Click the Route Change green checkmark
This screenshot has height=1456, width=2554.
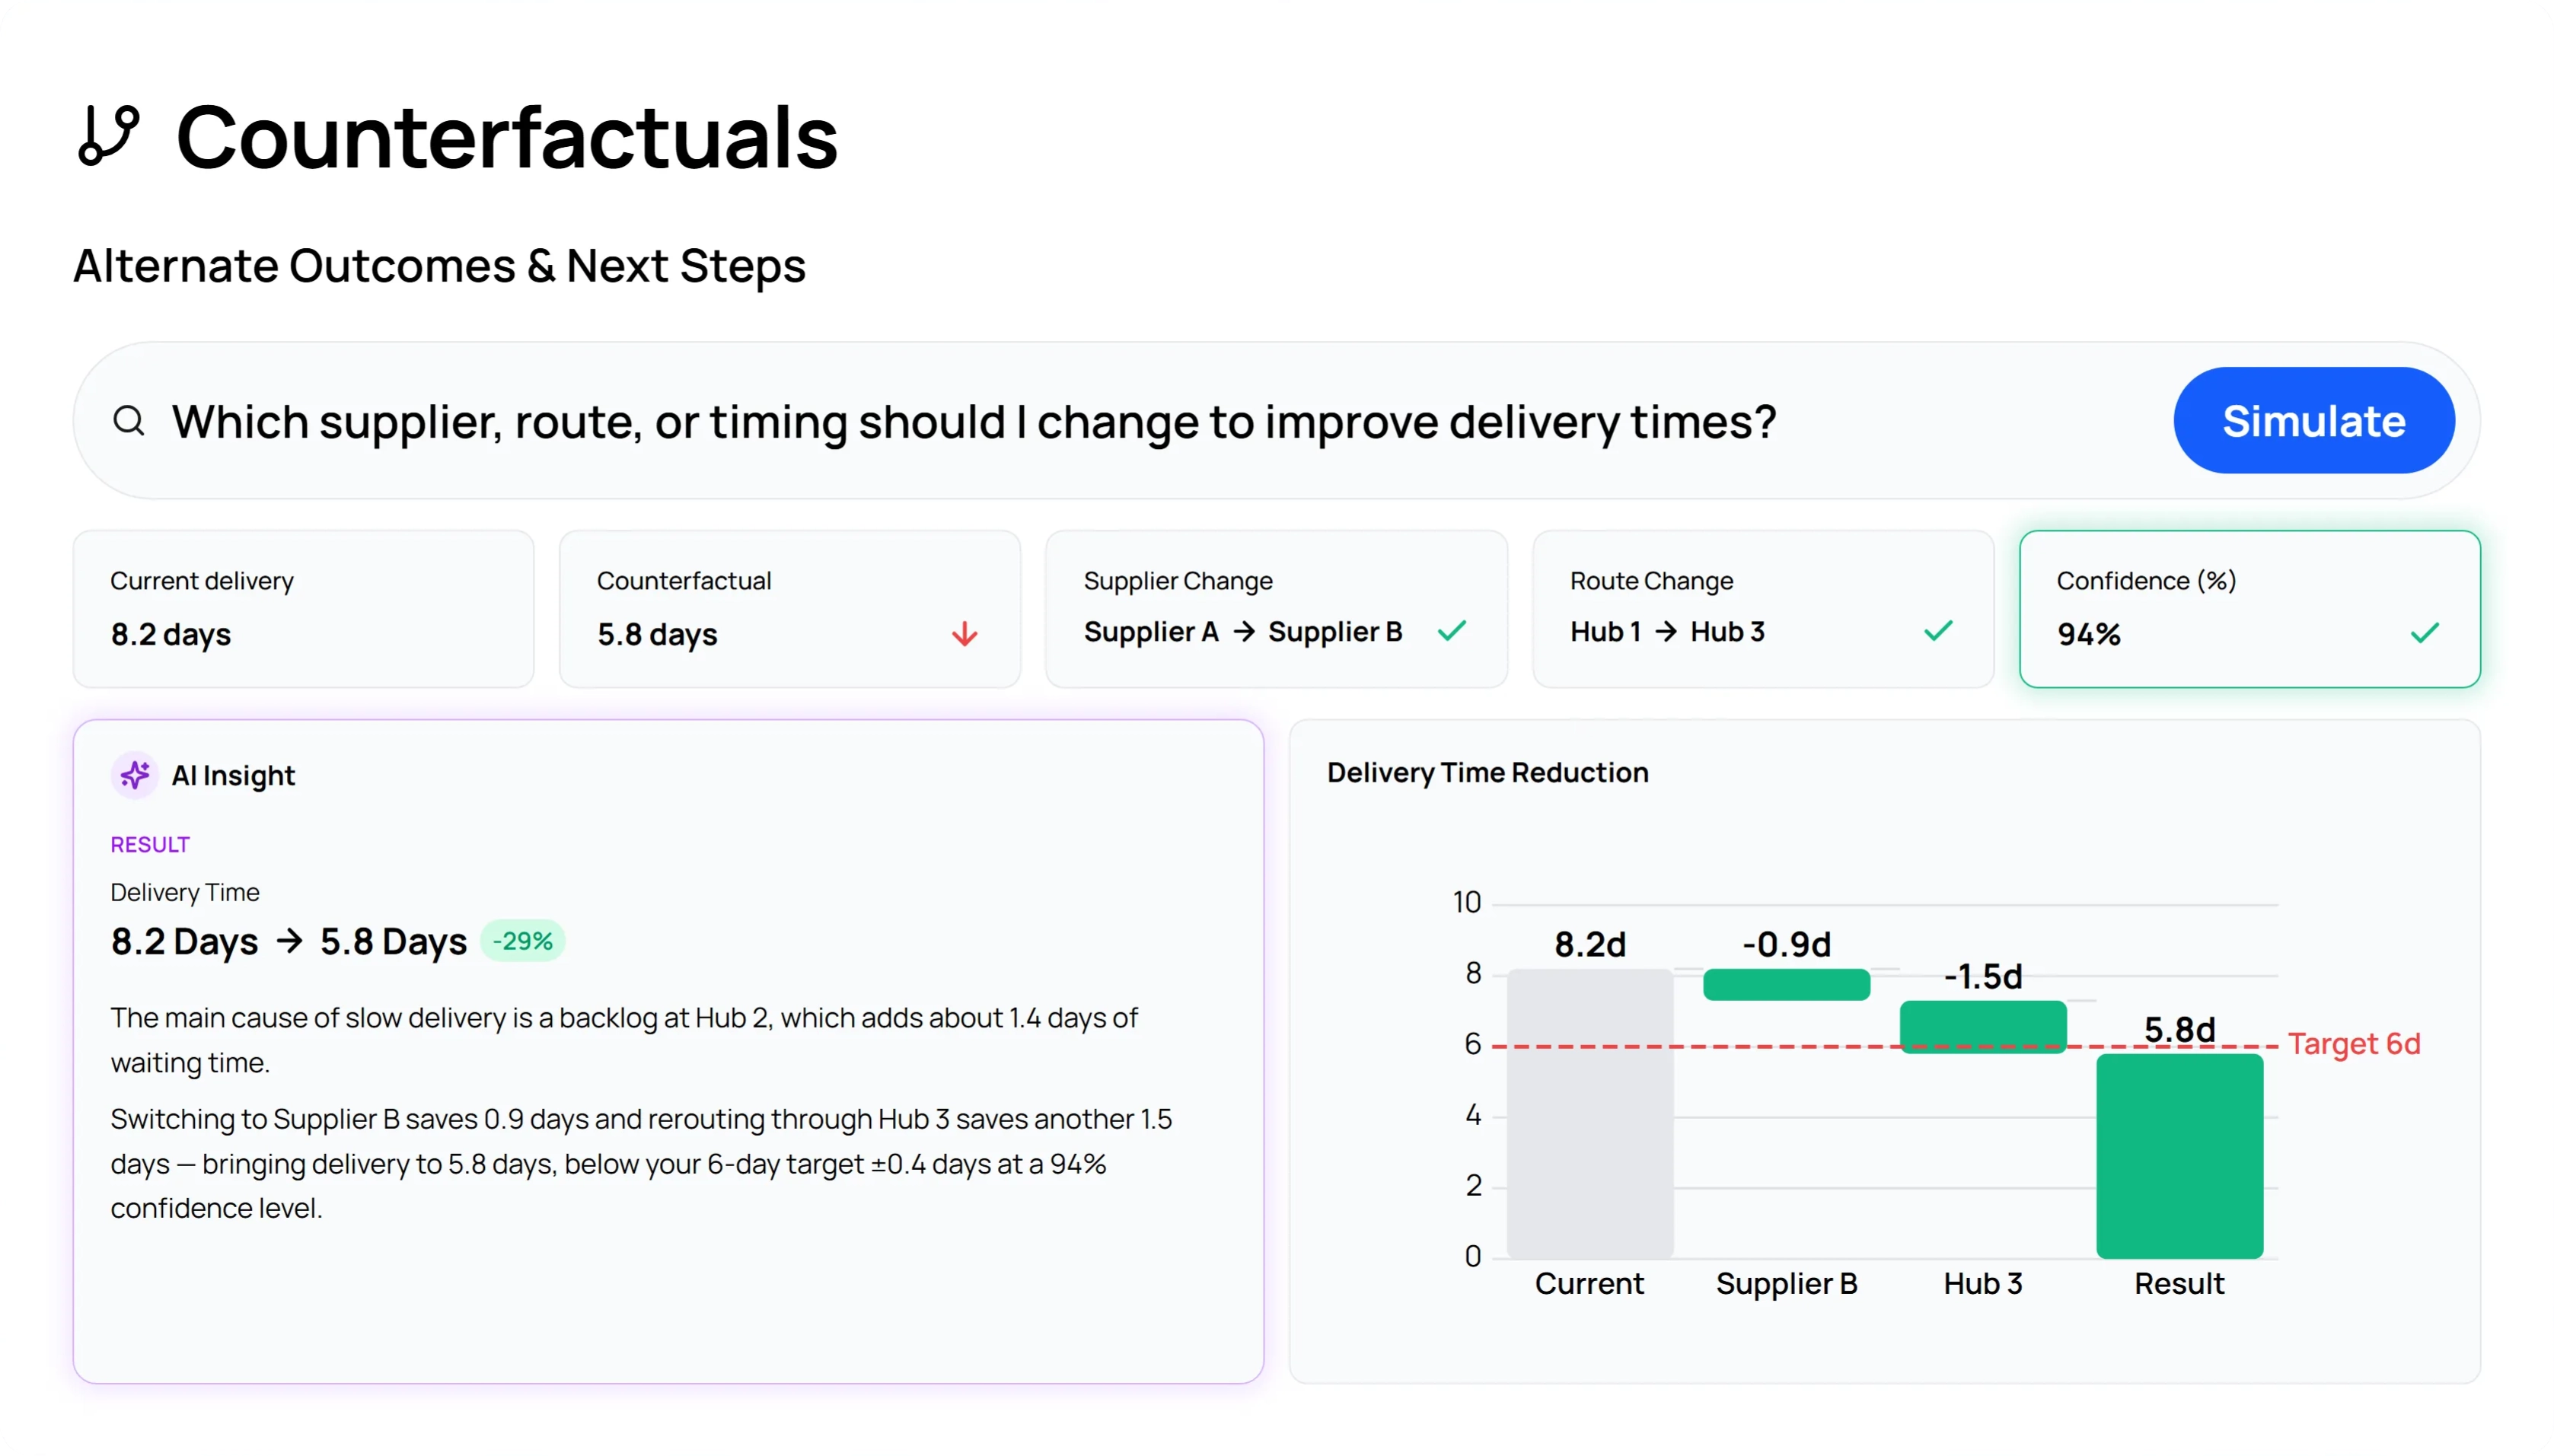[x=1938, y=631]
